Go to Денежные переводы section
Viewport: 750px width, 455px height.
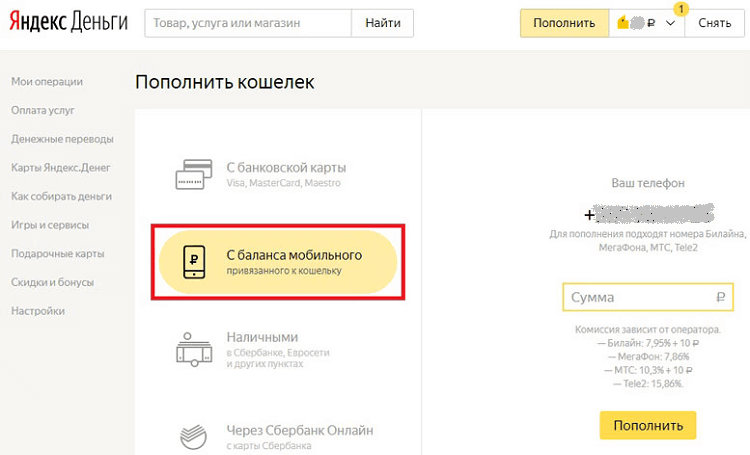point(62,139)
